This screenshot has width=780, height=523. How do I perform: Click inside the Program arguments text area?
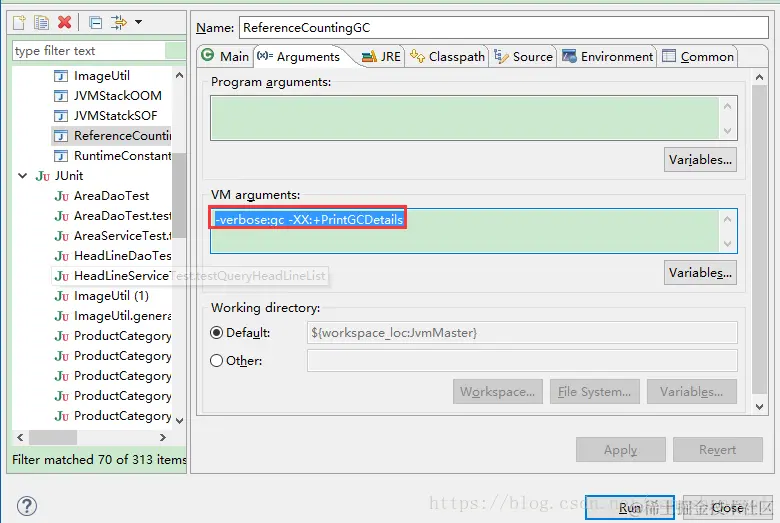click(465, 118)
